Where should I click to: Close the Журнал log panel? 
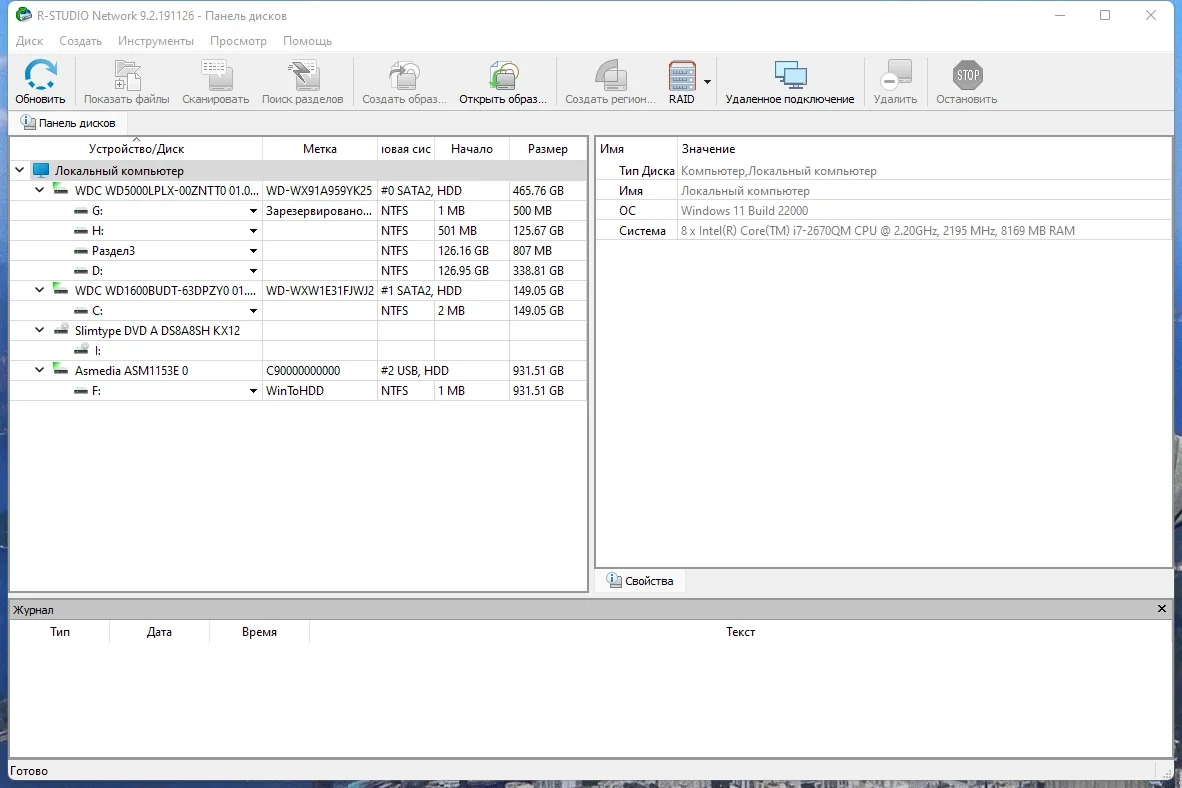point(1162,609)
